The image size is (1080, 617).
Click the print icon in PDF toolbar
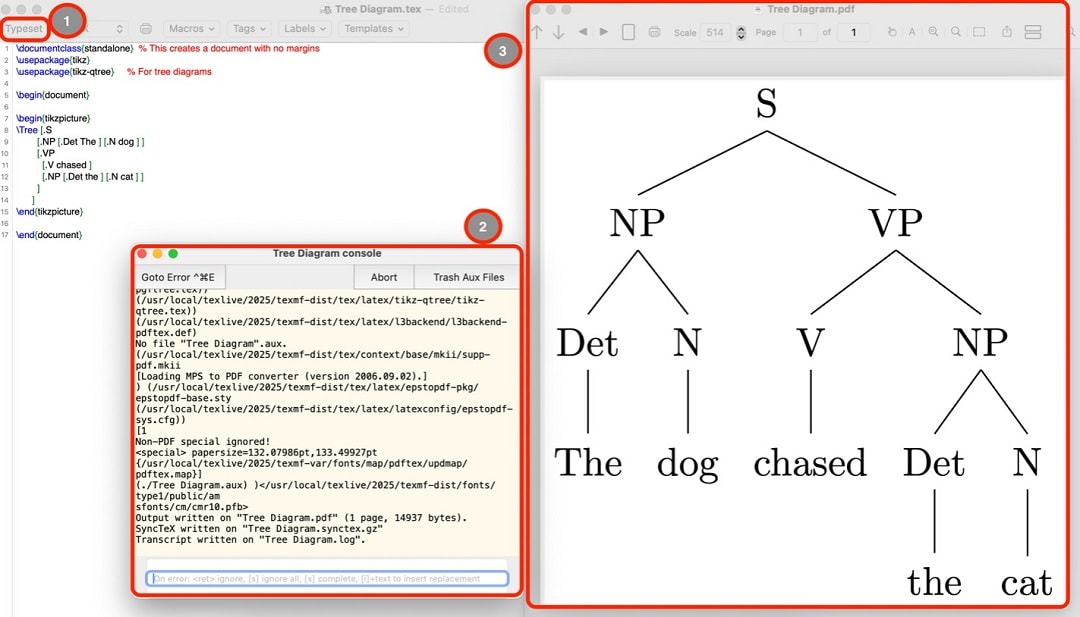point(654,32)
